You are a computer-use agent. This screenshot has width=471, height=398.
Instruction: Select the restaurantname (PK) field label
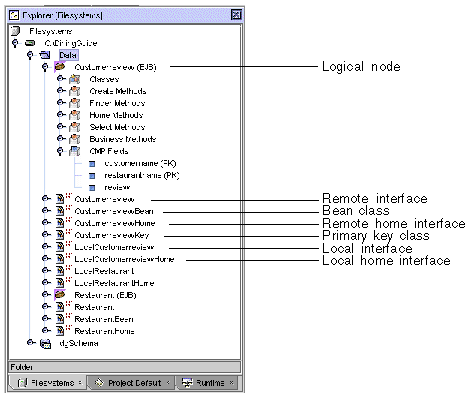(x=142, y=176)
